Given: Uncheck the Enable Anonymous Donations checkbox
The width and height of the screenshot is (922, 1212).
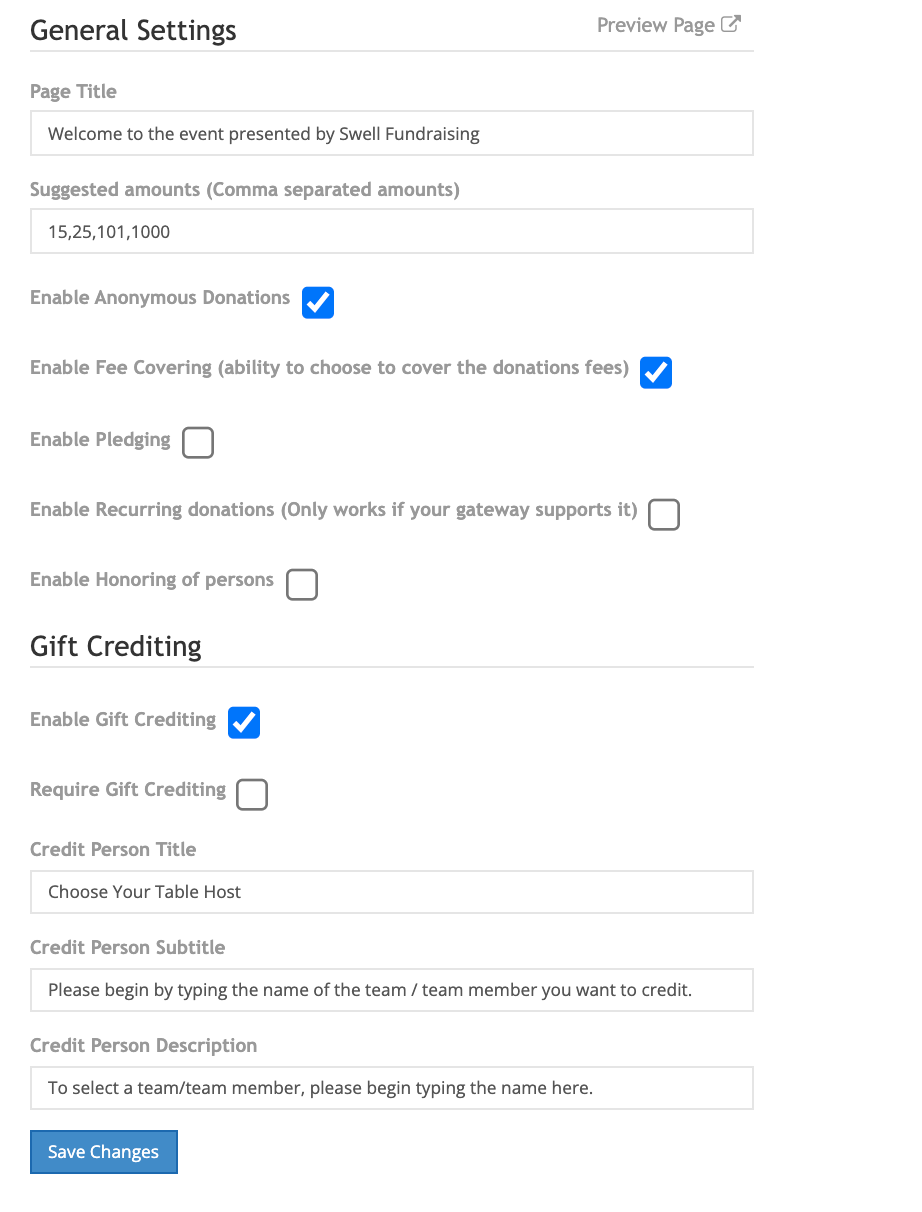Looking at the screenshot, I should [x=318, y=302].
